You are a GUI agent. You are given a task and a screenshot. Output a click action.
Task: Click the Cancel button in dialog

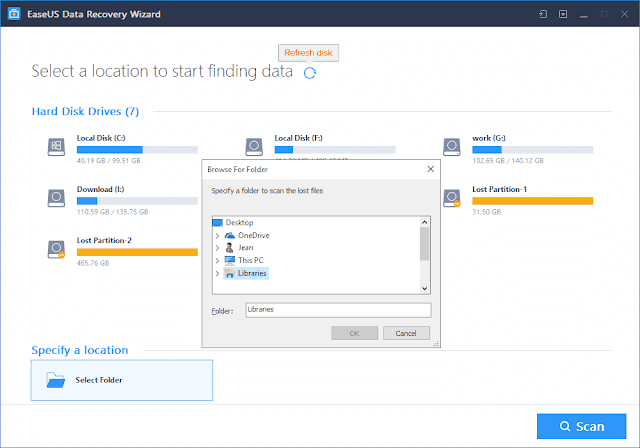pyautogui.click(x=406, y=333)
